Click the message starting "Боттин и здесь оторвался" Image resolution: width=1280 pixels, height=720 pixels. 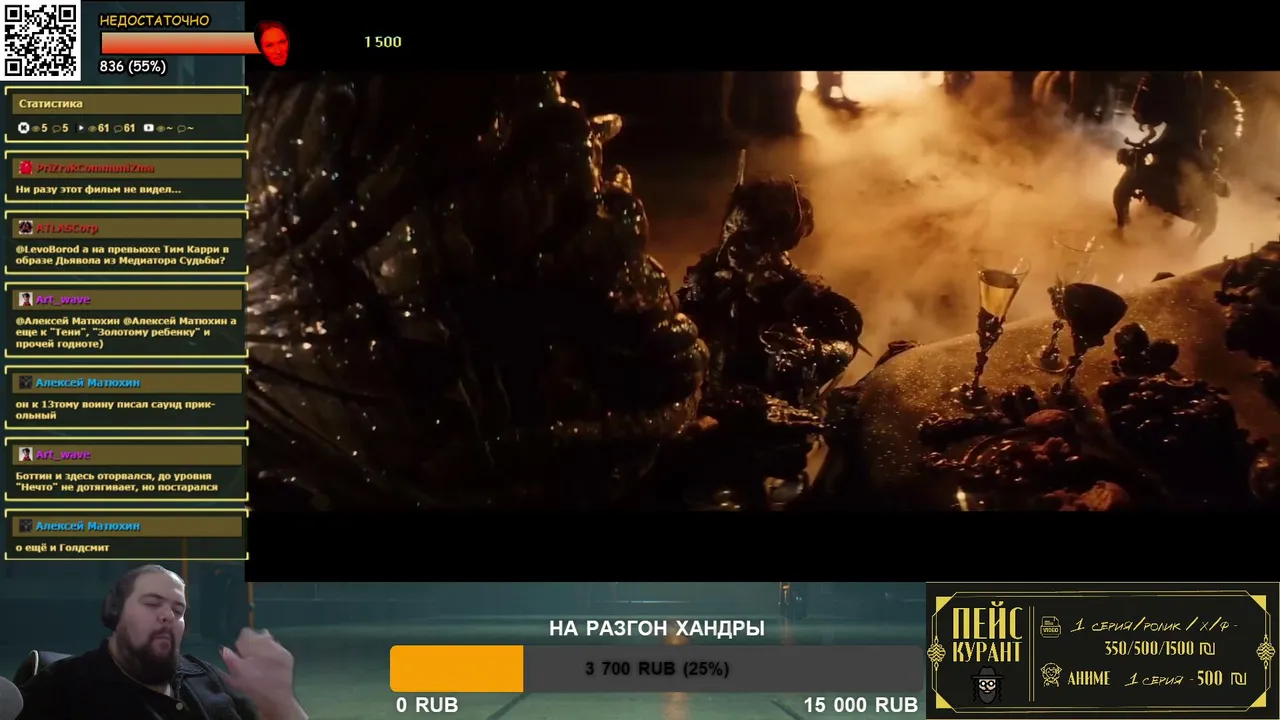116,481
